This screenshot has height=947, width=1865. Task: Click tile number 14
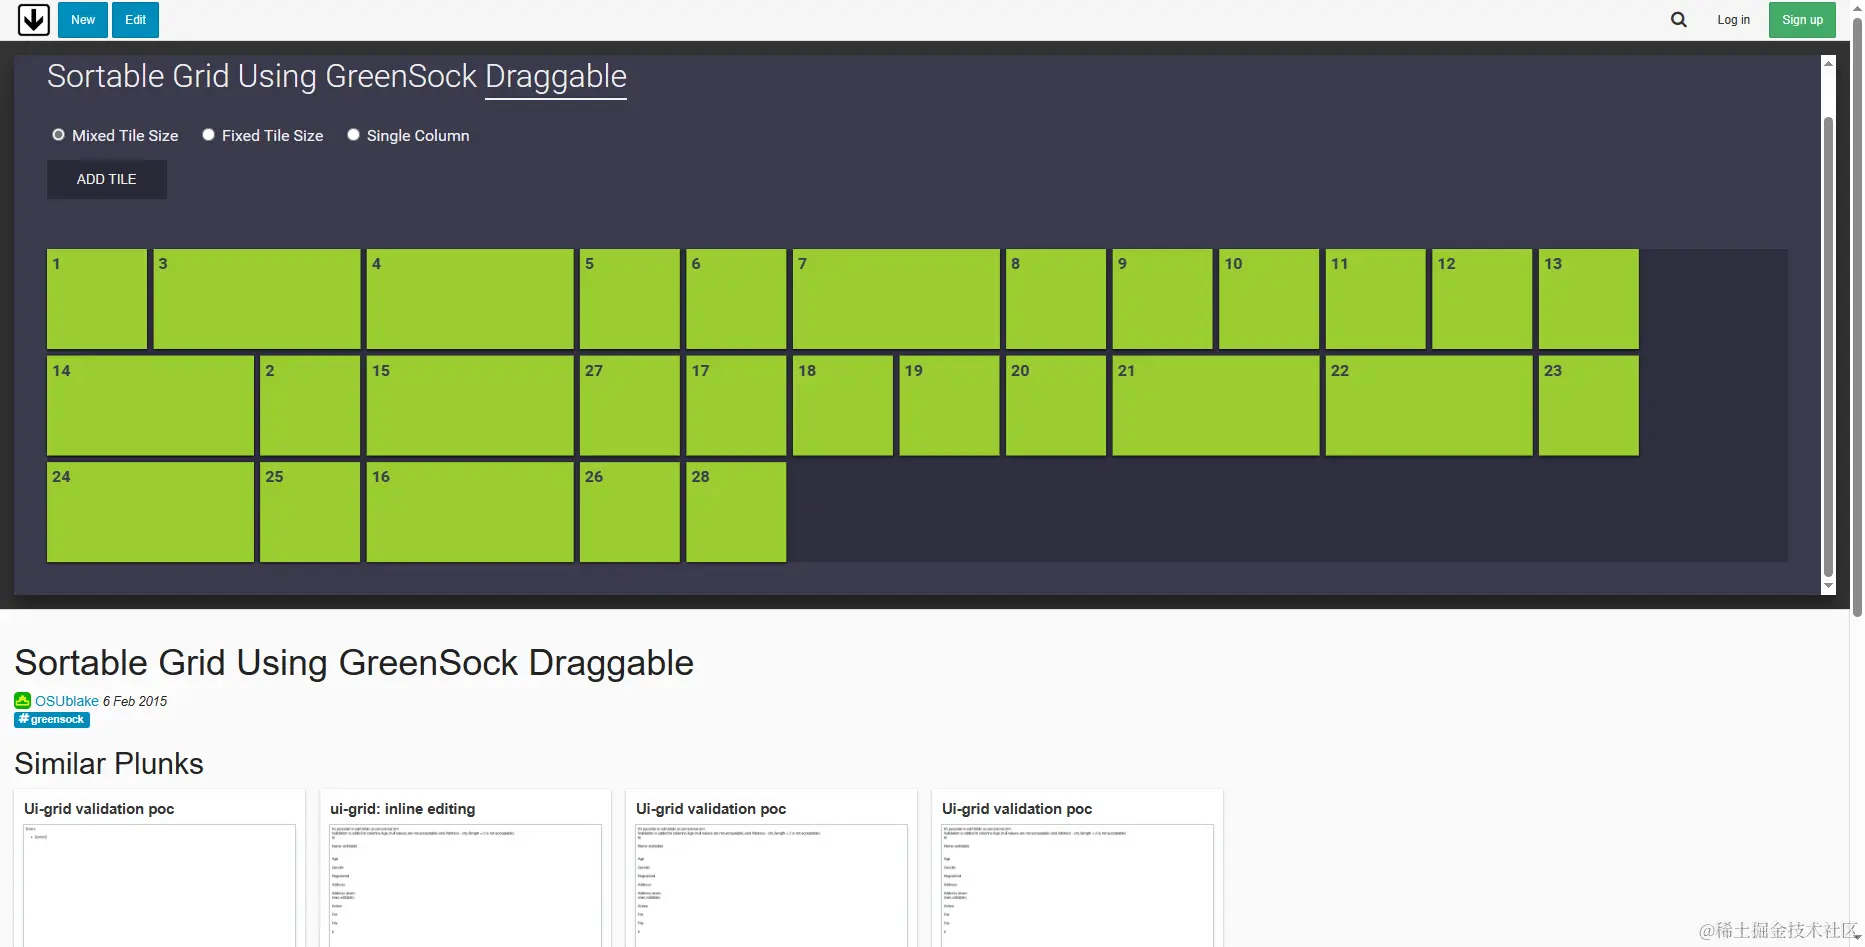coord(150,406)
